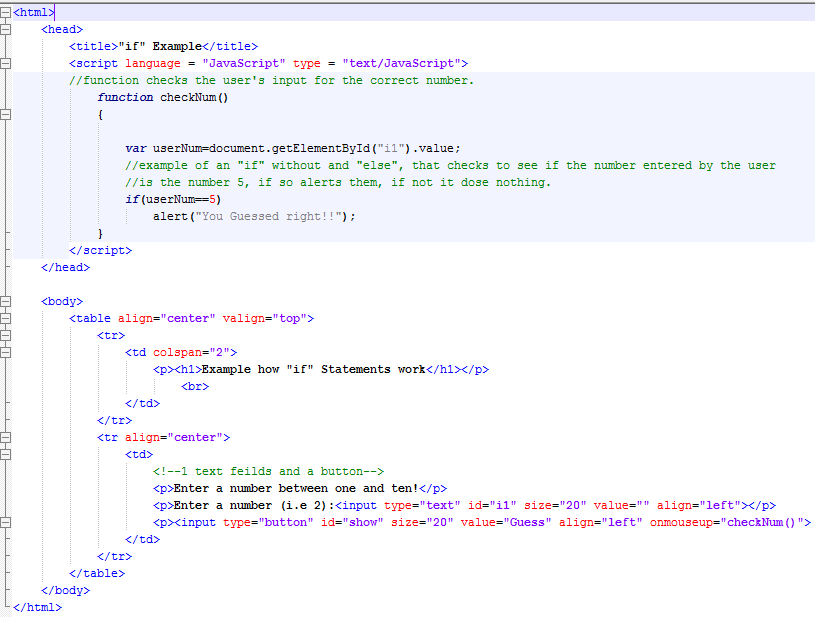Click the userNum variable declaration
This screenshot has width=815, height=617.
tap(293, 148)
